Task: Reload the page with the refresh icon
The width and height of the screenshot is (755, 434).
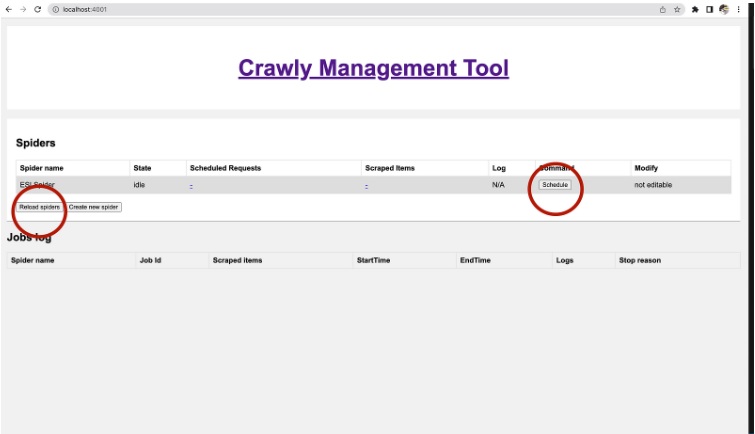Action: point(38,9)
